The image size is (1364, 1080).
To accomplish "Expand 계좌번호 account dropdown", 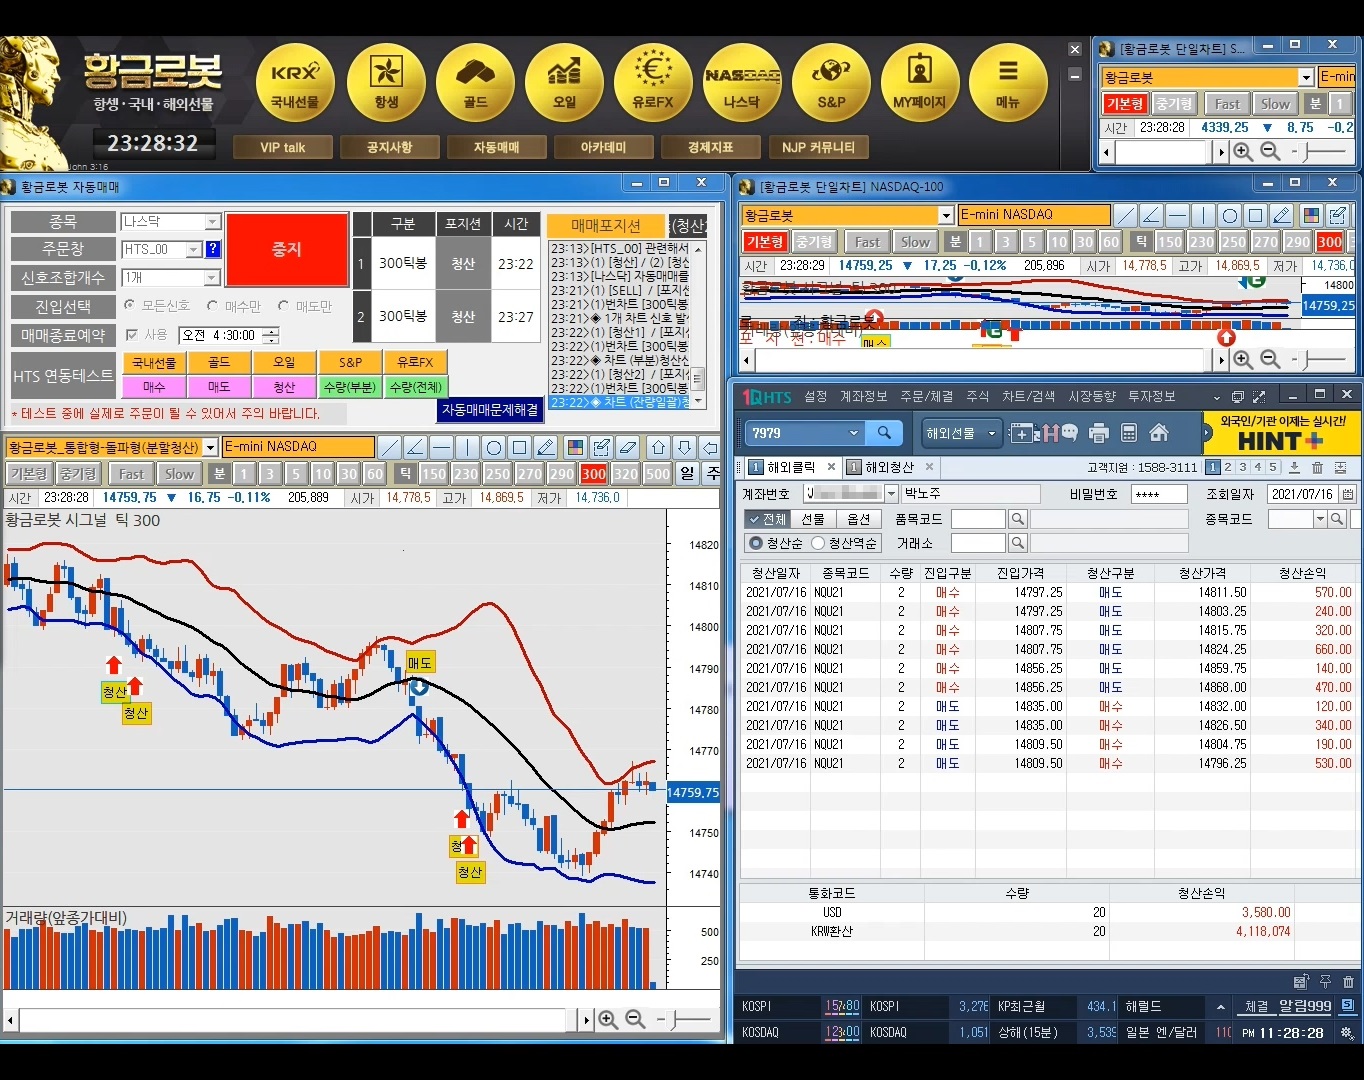I will pyautogui.click(x=891, y=494).
